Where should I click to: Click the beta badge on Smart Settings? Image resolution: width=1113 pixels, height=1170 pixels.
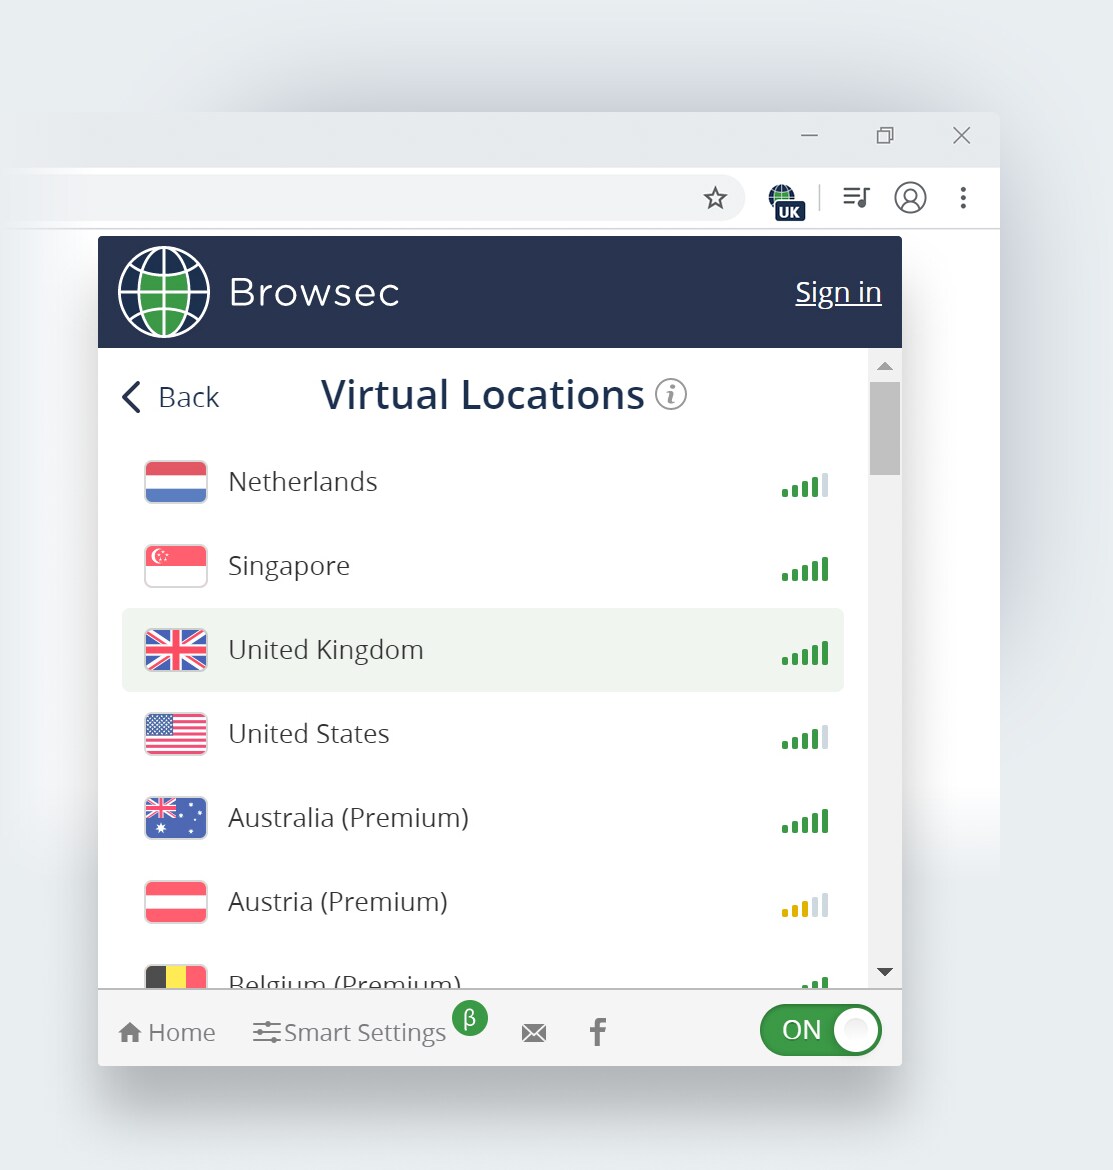(469, 1018)
